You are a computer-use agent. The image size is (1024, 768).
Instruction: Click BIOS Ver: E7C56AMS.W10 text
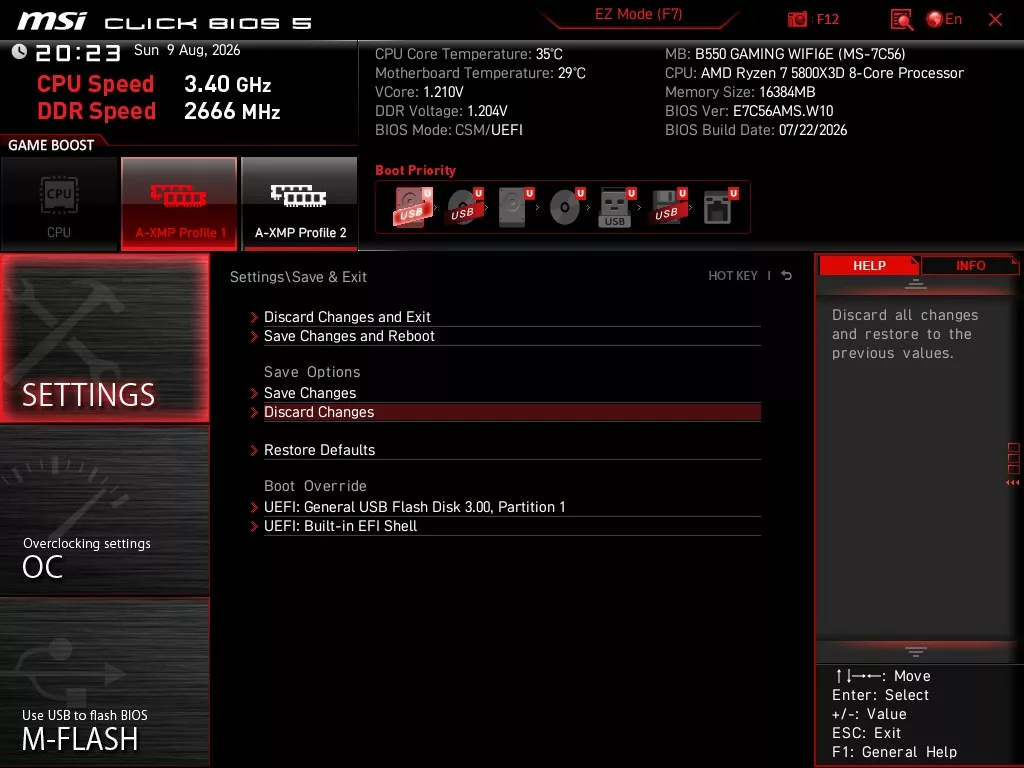click(749, 111)
